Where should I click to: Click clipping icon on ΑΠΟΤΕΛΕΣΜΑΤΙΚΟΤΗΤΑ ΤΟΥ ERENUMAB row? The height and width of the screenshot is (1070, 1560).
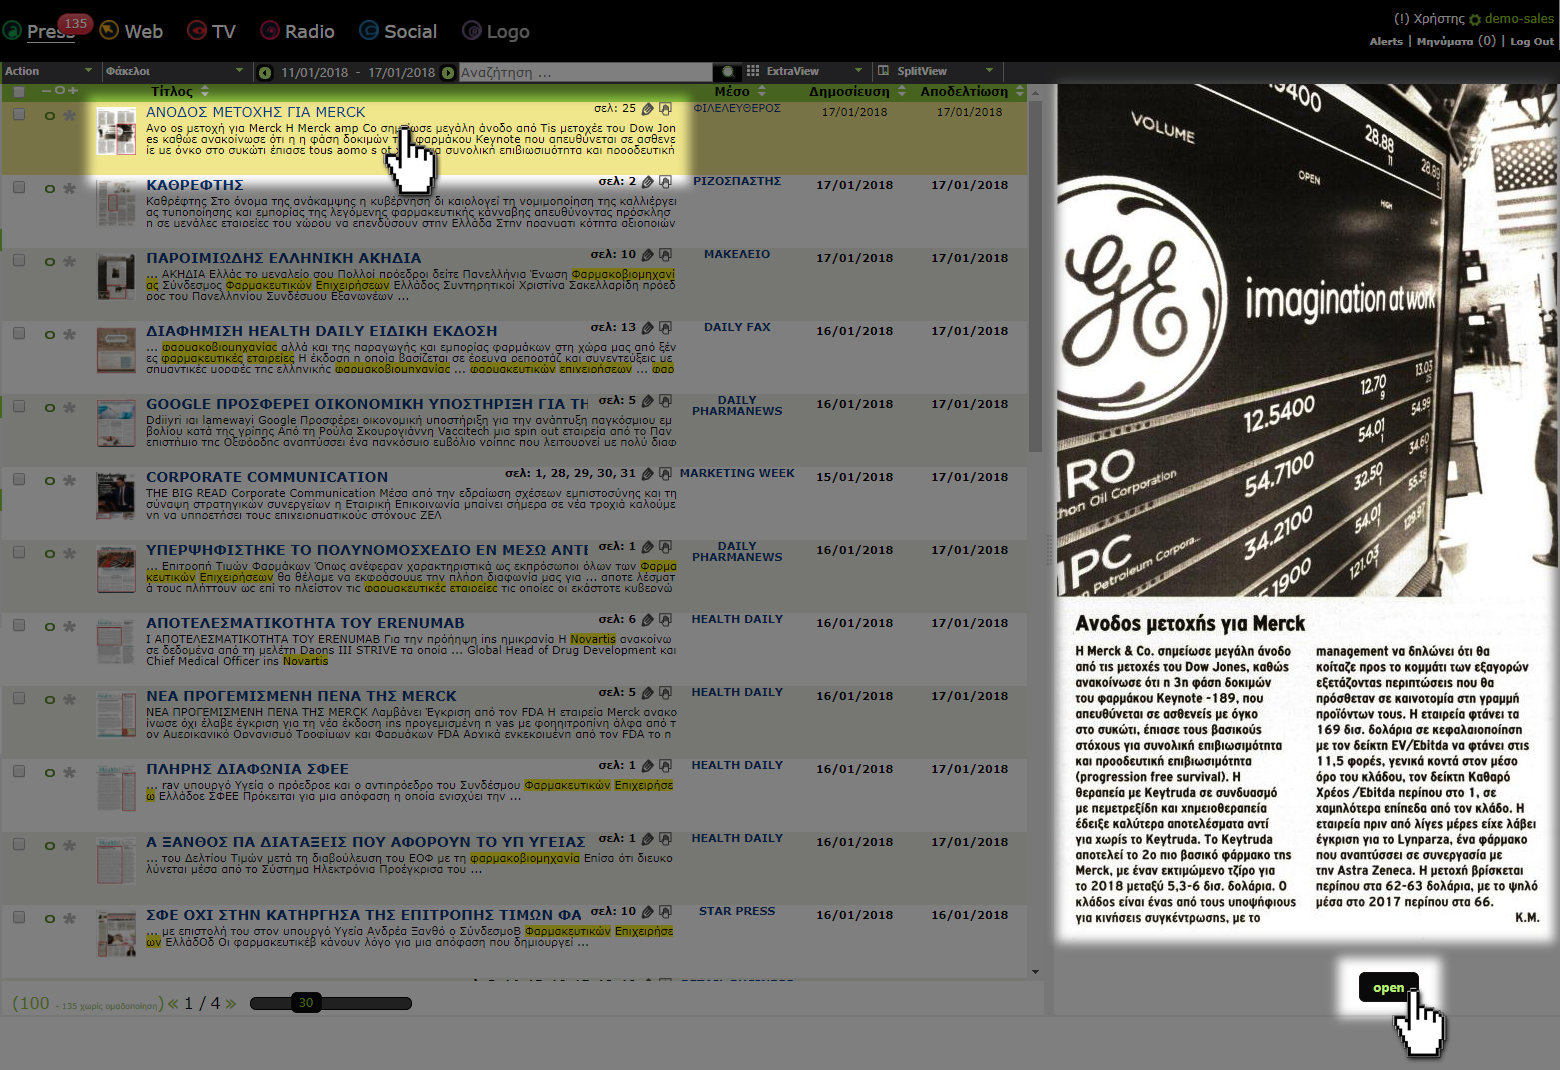[x=665, y=619]
